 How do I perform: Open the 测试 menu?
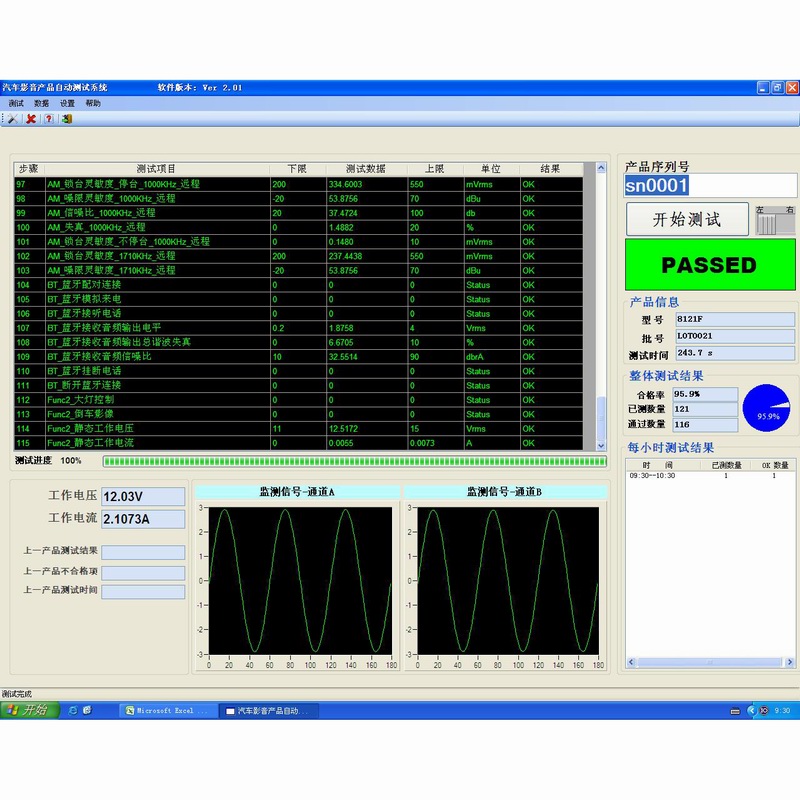click(x=16, y=103)
